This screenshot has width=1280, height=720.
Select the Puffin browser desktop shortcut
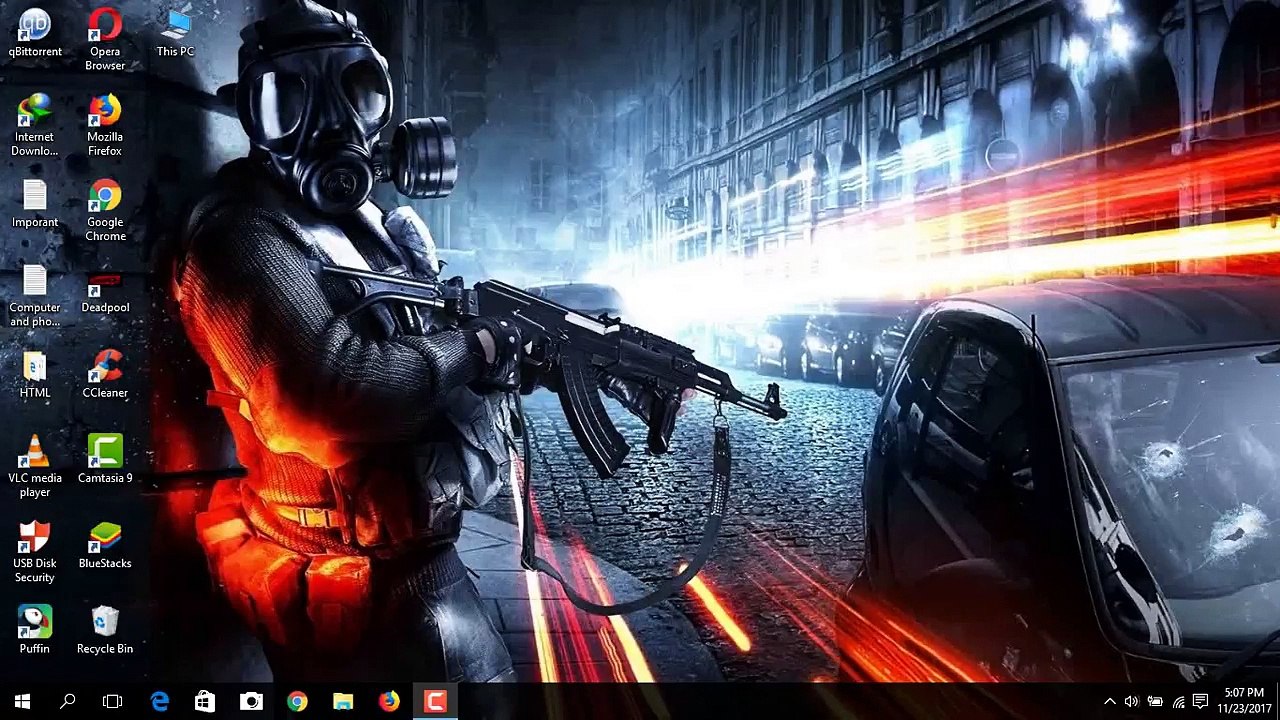point(35,630)
